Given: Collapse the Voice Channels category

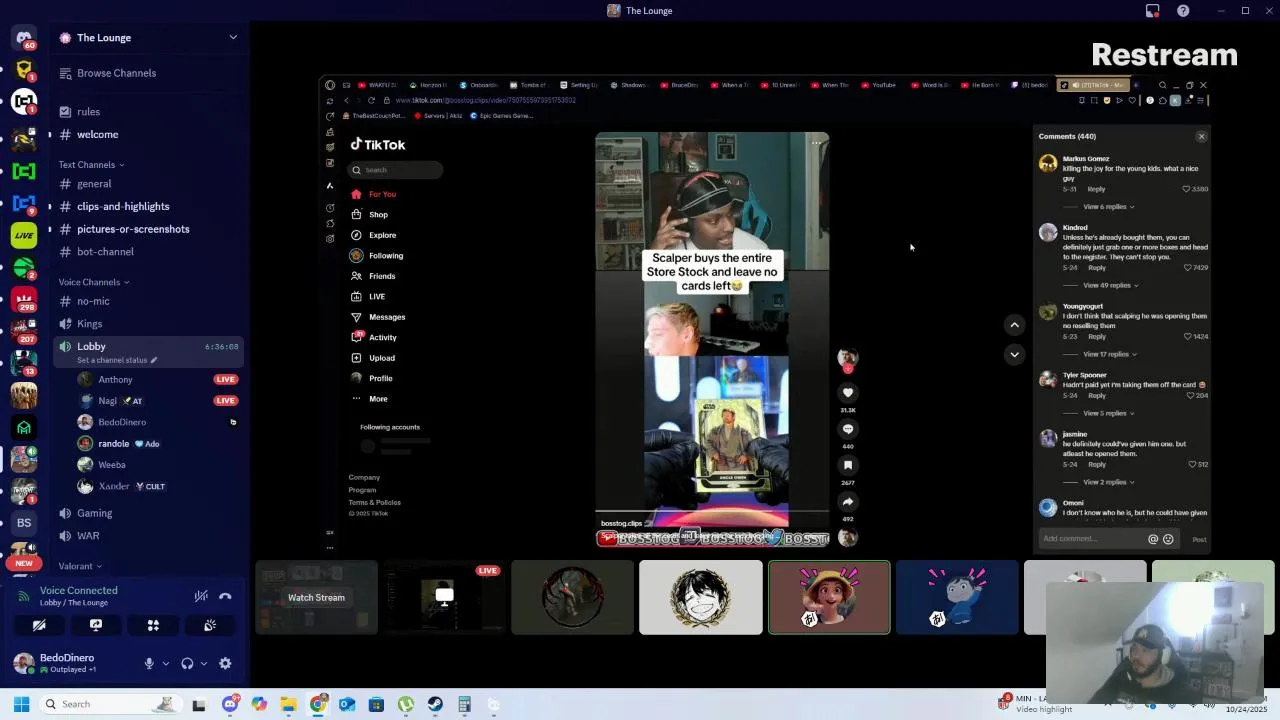Looking at the screenshot, I should [94, 282].
